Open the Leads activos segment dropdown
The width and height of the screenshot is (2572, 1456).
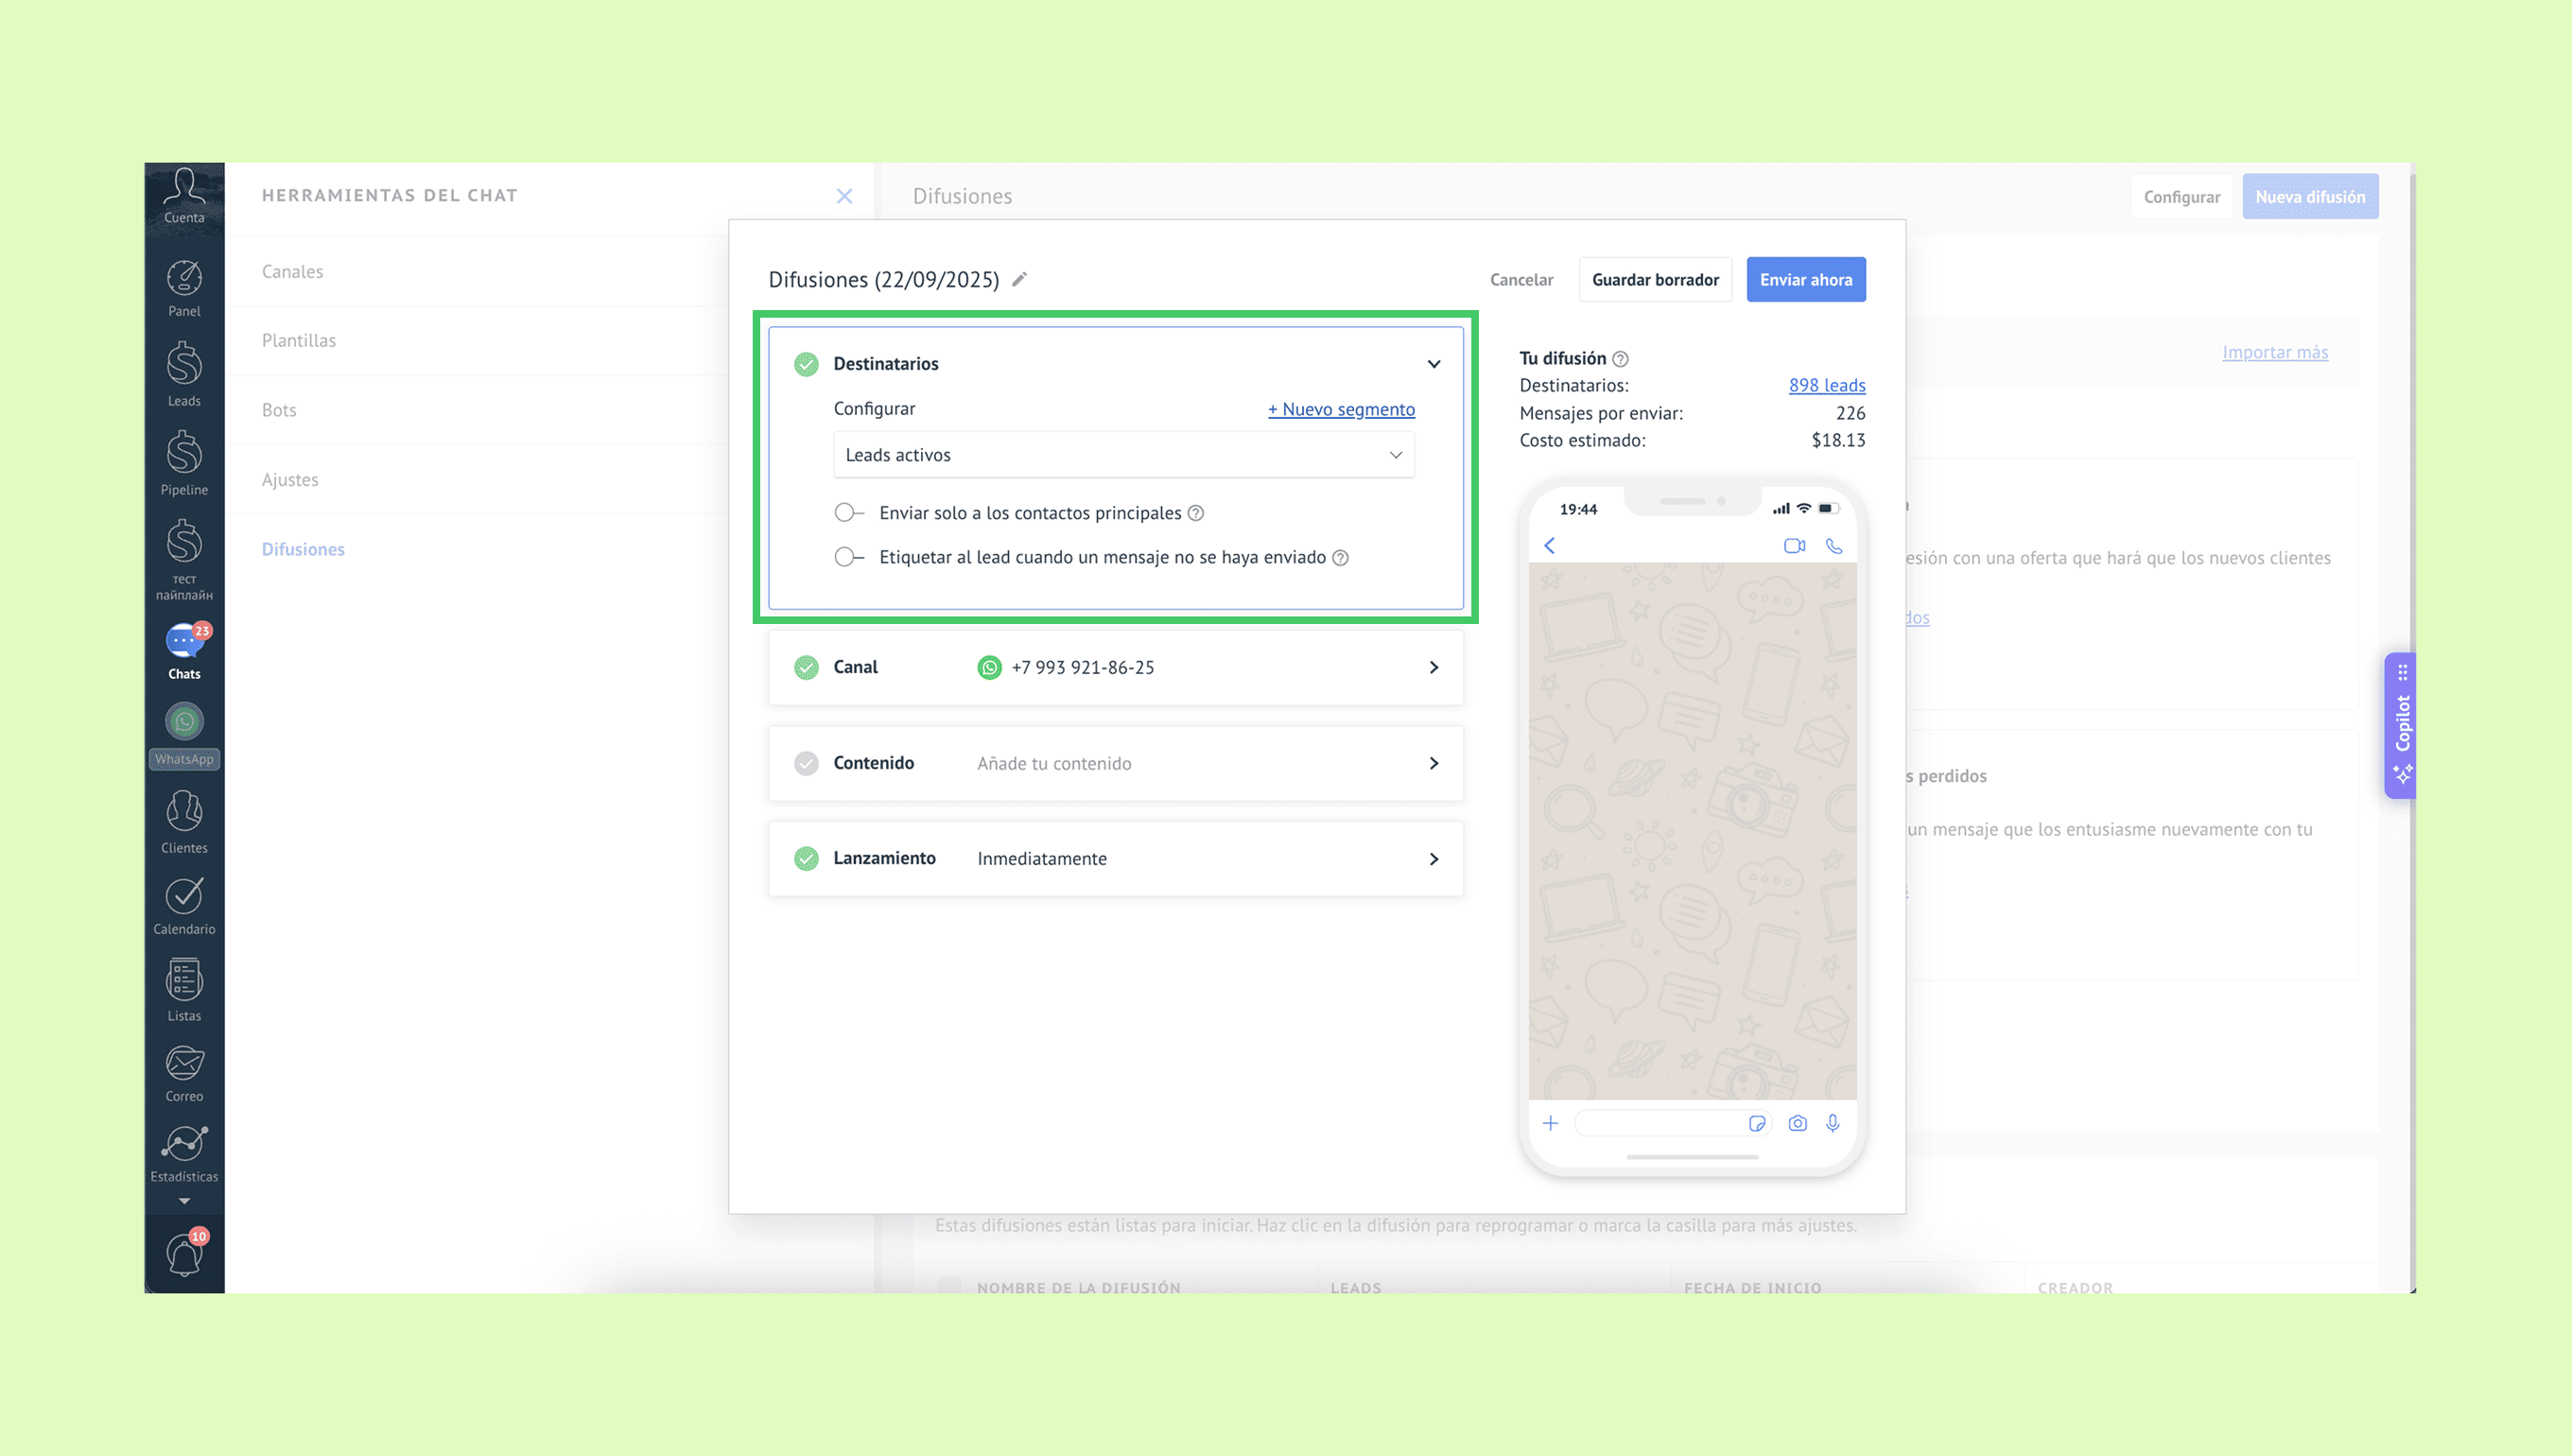[x=1123, y=455]
